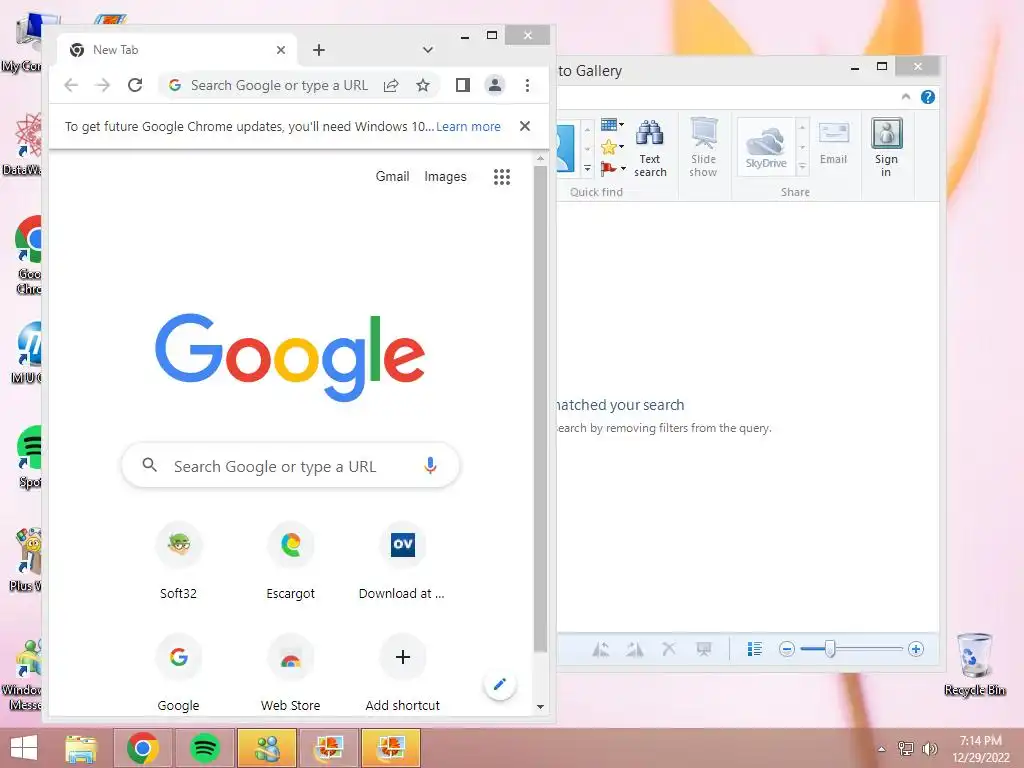Click slide show icon in gallery bottom bar
This screenshot has width=1024, height=768.
pos(703,649)
